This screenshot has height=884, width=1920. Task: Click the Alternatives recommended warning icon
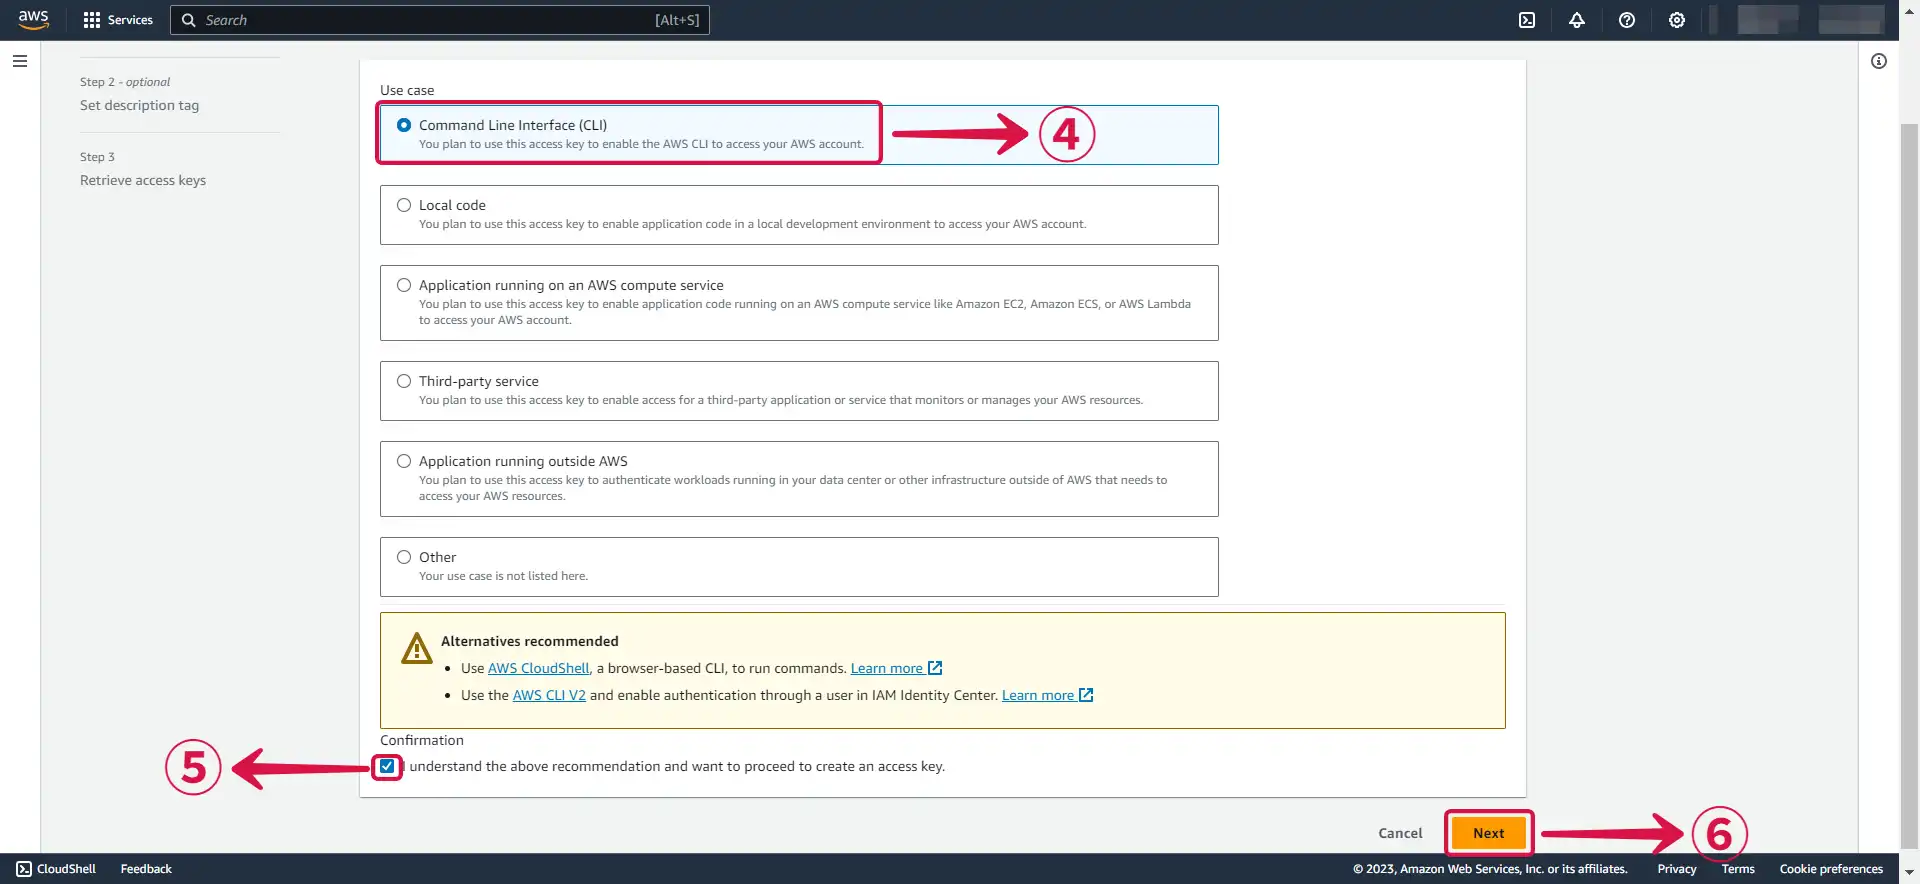coord(416,648)
